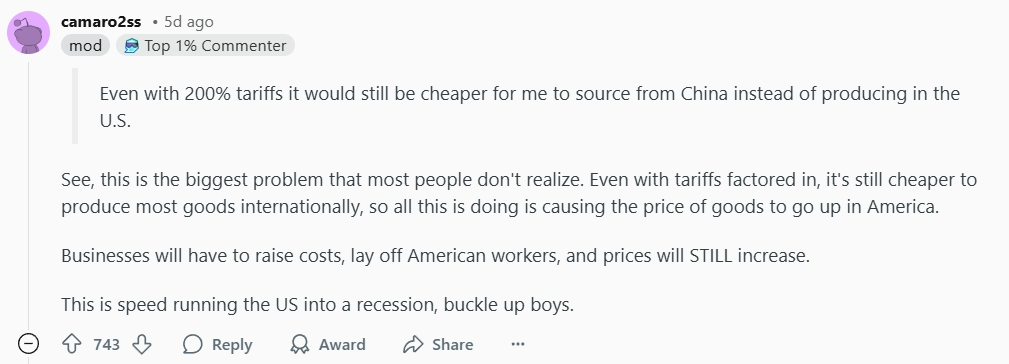Click the Share text label

coord(452,345)
